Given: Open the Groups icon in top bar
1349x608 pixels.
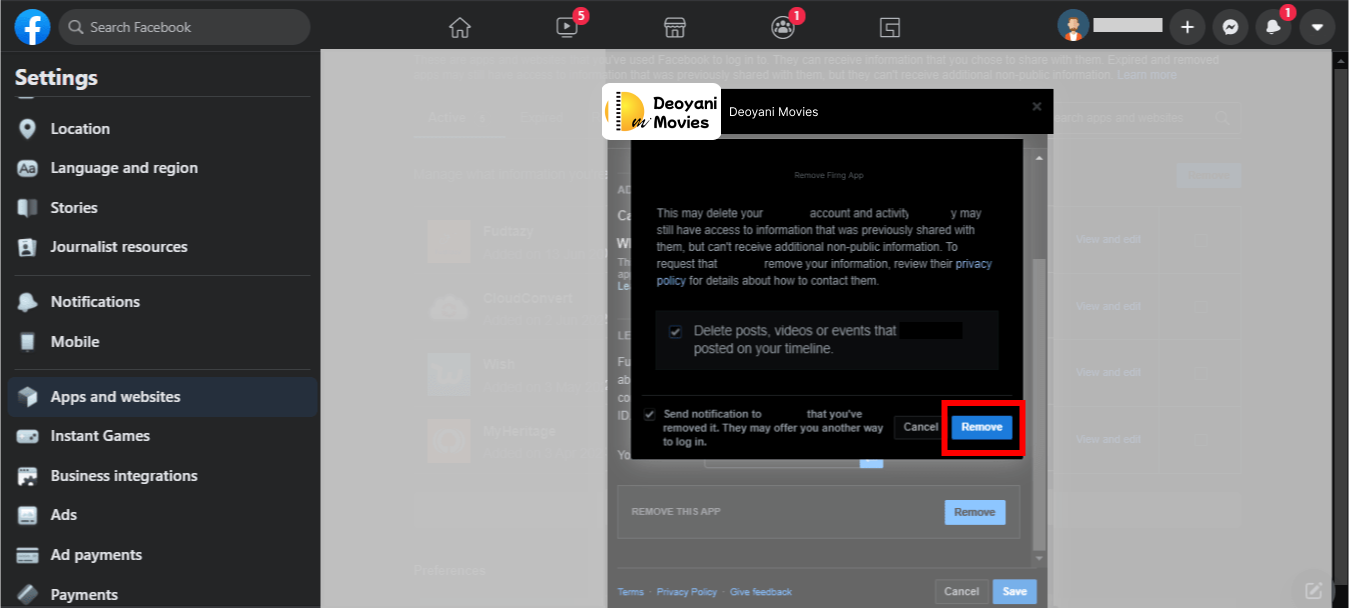Looking at the screenshot, I should point(782,27).
